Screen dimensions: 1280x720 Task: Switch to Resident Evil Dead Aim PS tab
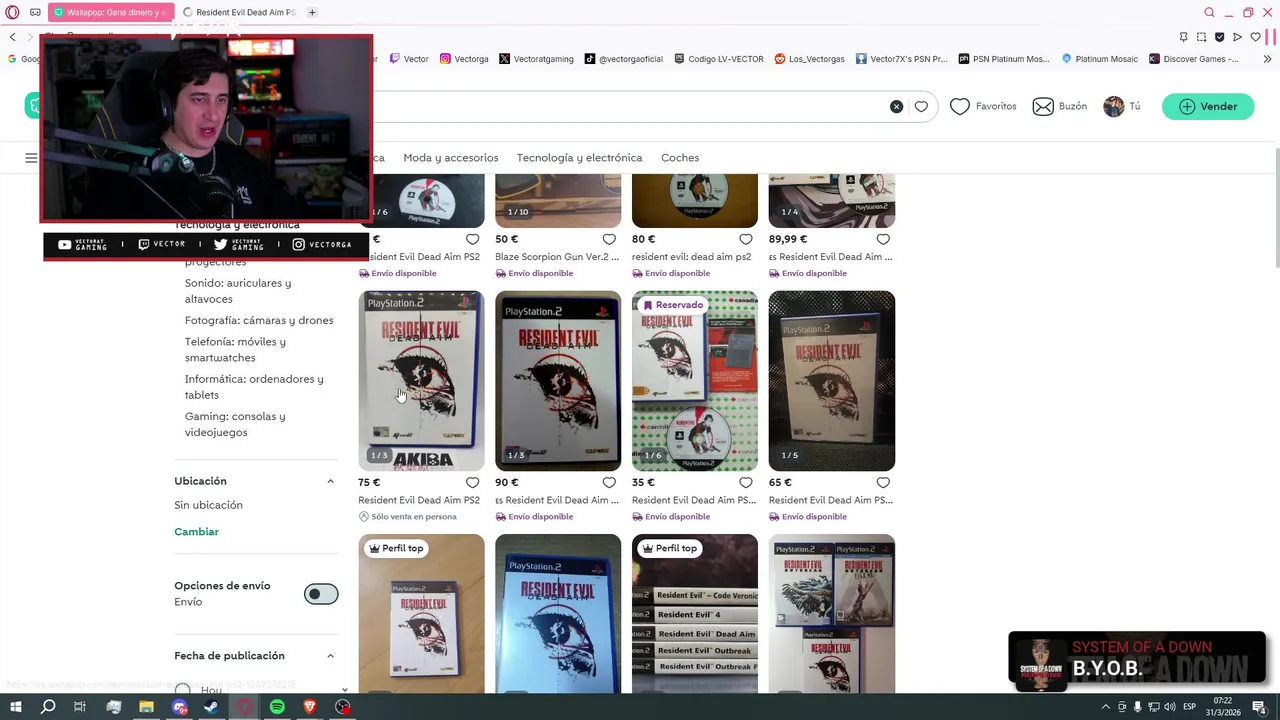pos(240,12)
